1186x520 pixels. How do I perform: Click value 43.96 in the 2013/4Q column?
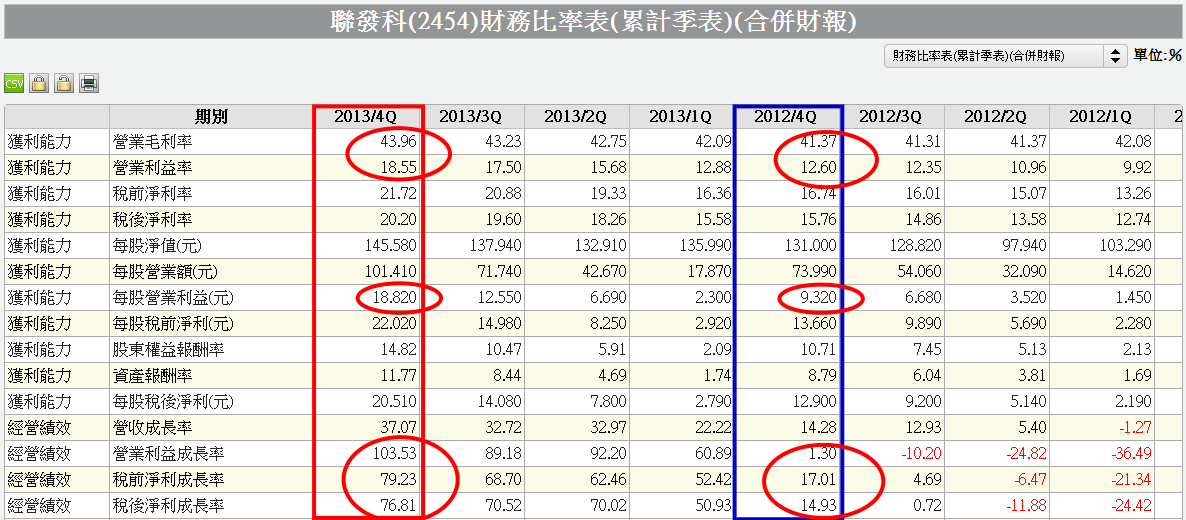pos(398,142)
